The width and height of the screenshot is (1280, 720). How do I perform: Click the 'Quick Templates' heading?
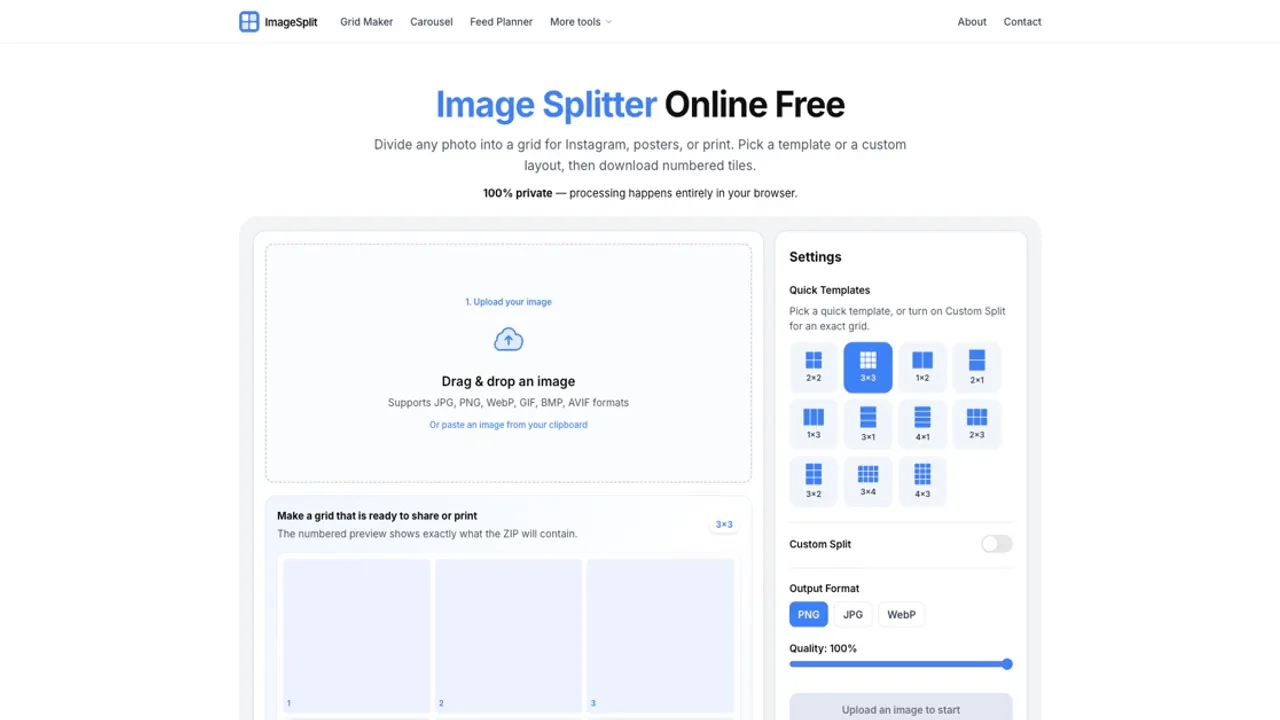830,290
